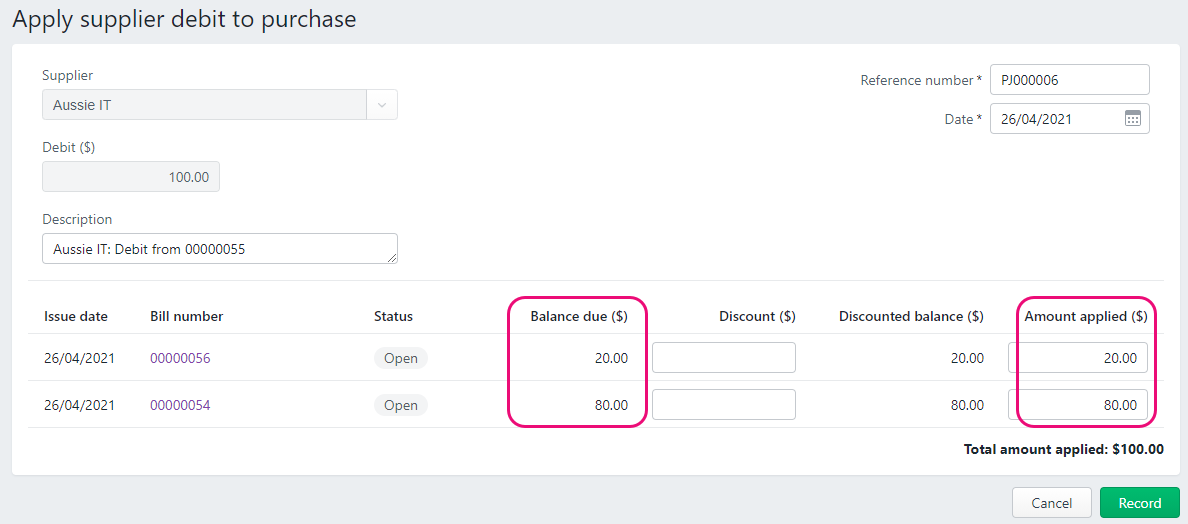Click Open status badge for bill 00000054
Viewport: 1188px width, 524px height.
(x=401, y=405)
